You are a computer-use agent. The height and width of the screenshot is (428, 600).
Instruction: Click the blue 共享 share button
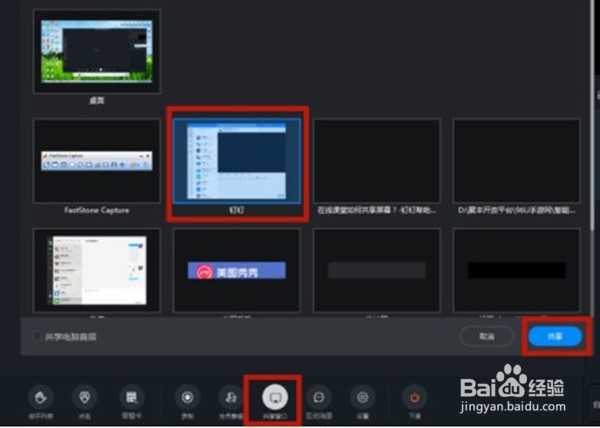click(x=555, y=337)
